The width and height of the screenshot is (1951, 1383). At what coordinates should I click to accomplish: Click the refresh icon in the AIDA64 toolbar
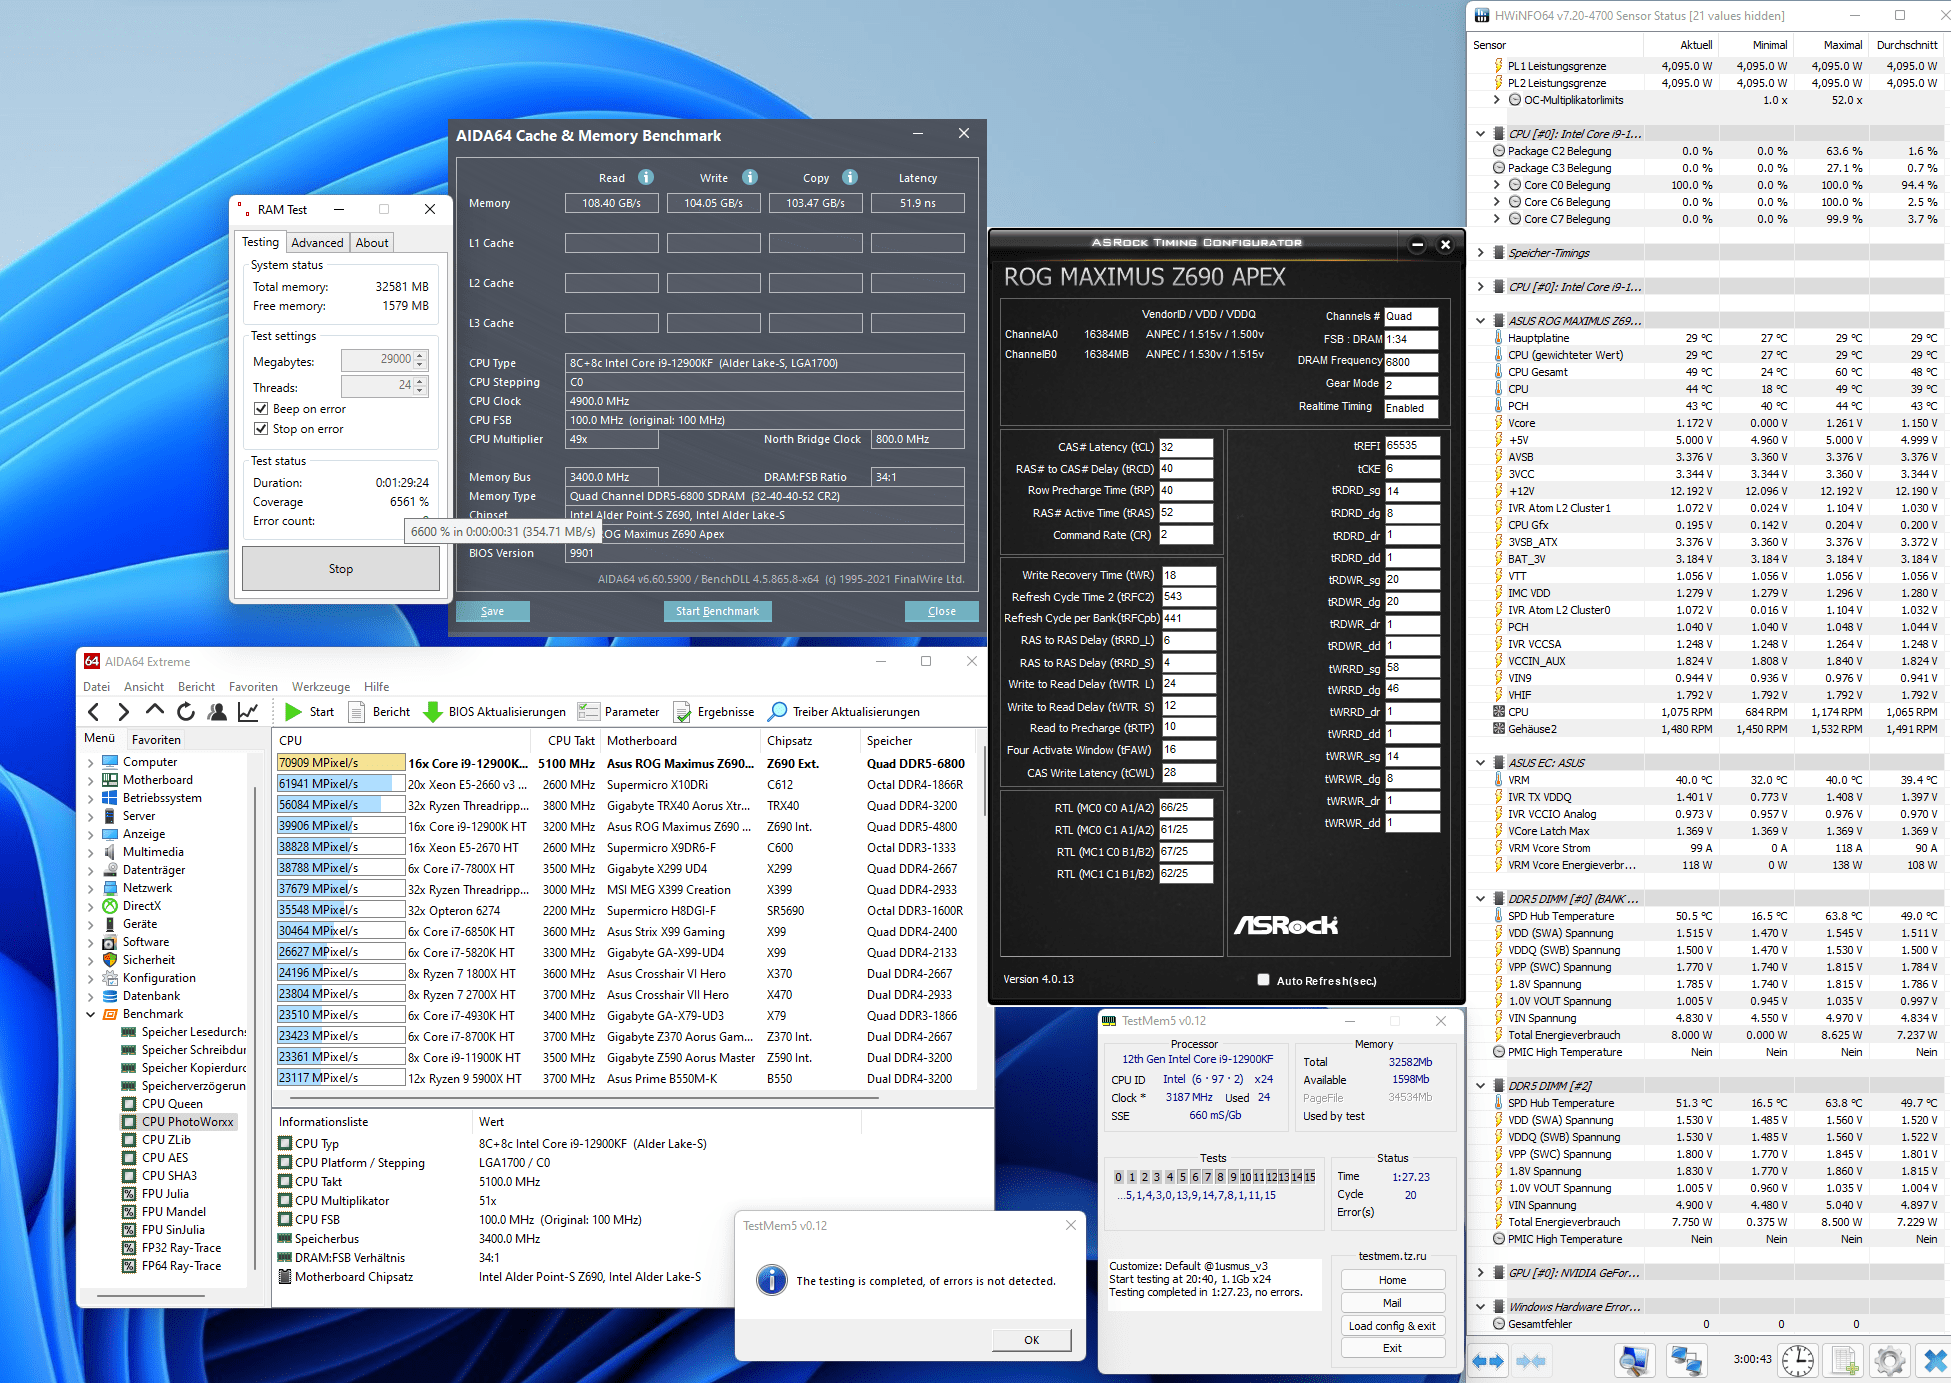tap(186, 712)
